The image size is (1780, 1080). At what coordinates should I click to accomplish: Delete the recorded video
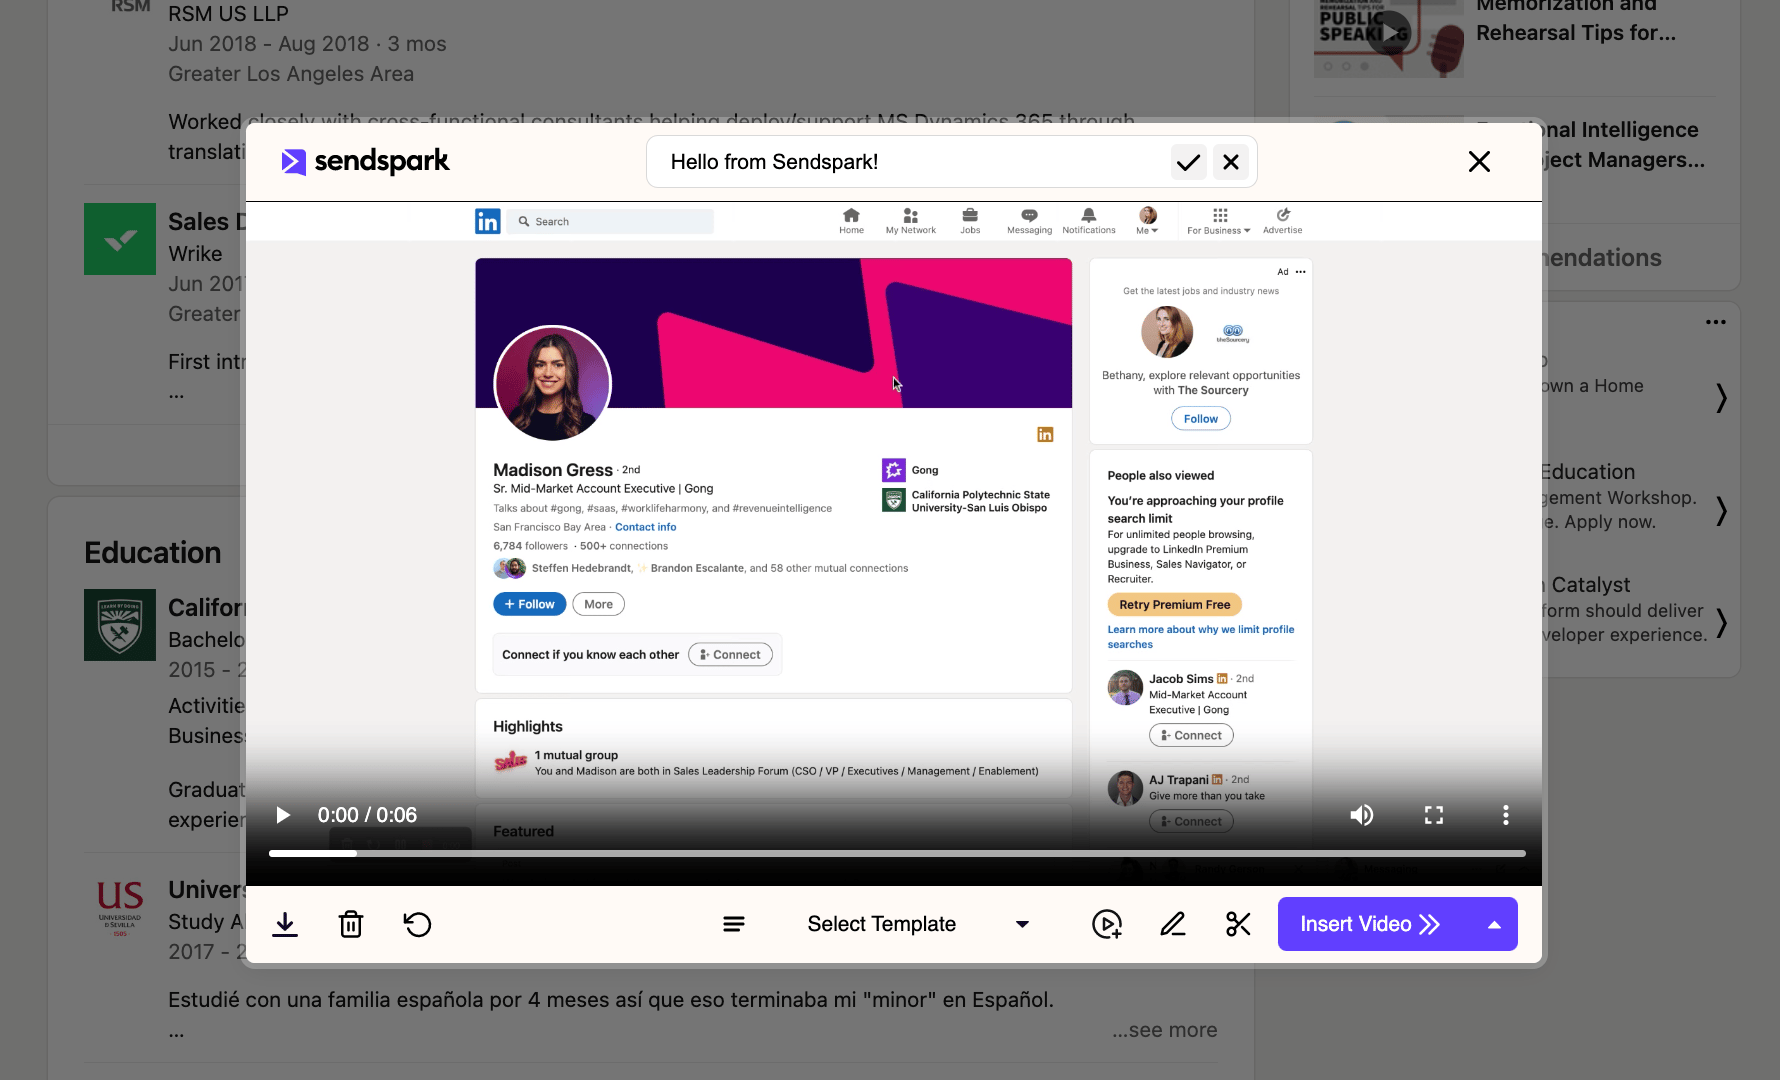click(x=351, y=924)
